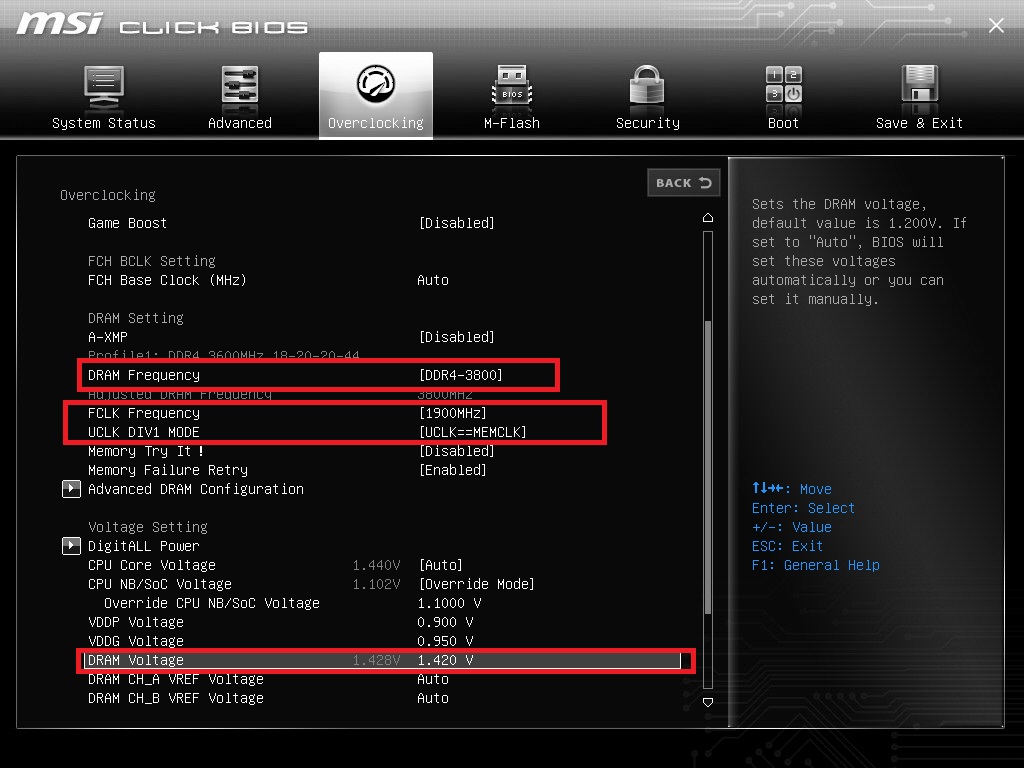Edit DRAM CH_B VREF Voltage Auto
This screenshot has height=768, width=1024.
(x=433, y=698)
